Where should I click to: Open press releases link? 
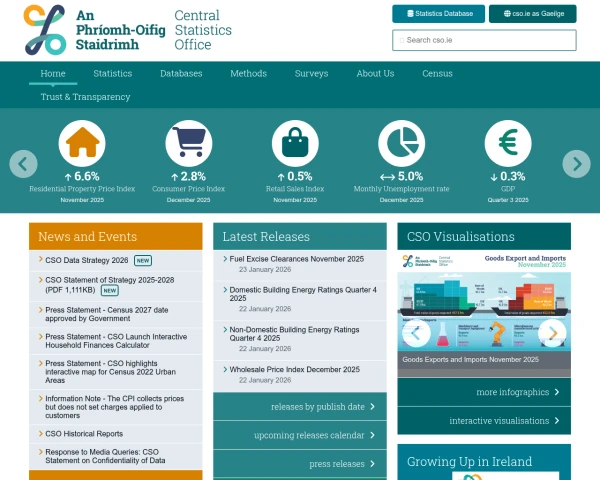click(x=300, y=464)
